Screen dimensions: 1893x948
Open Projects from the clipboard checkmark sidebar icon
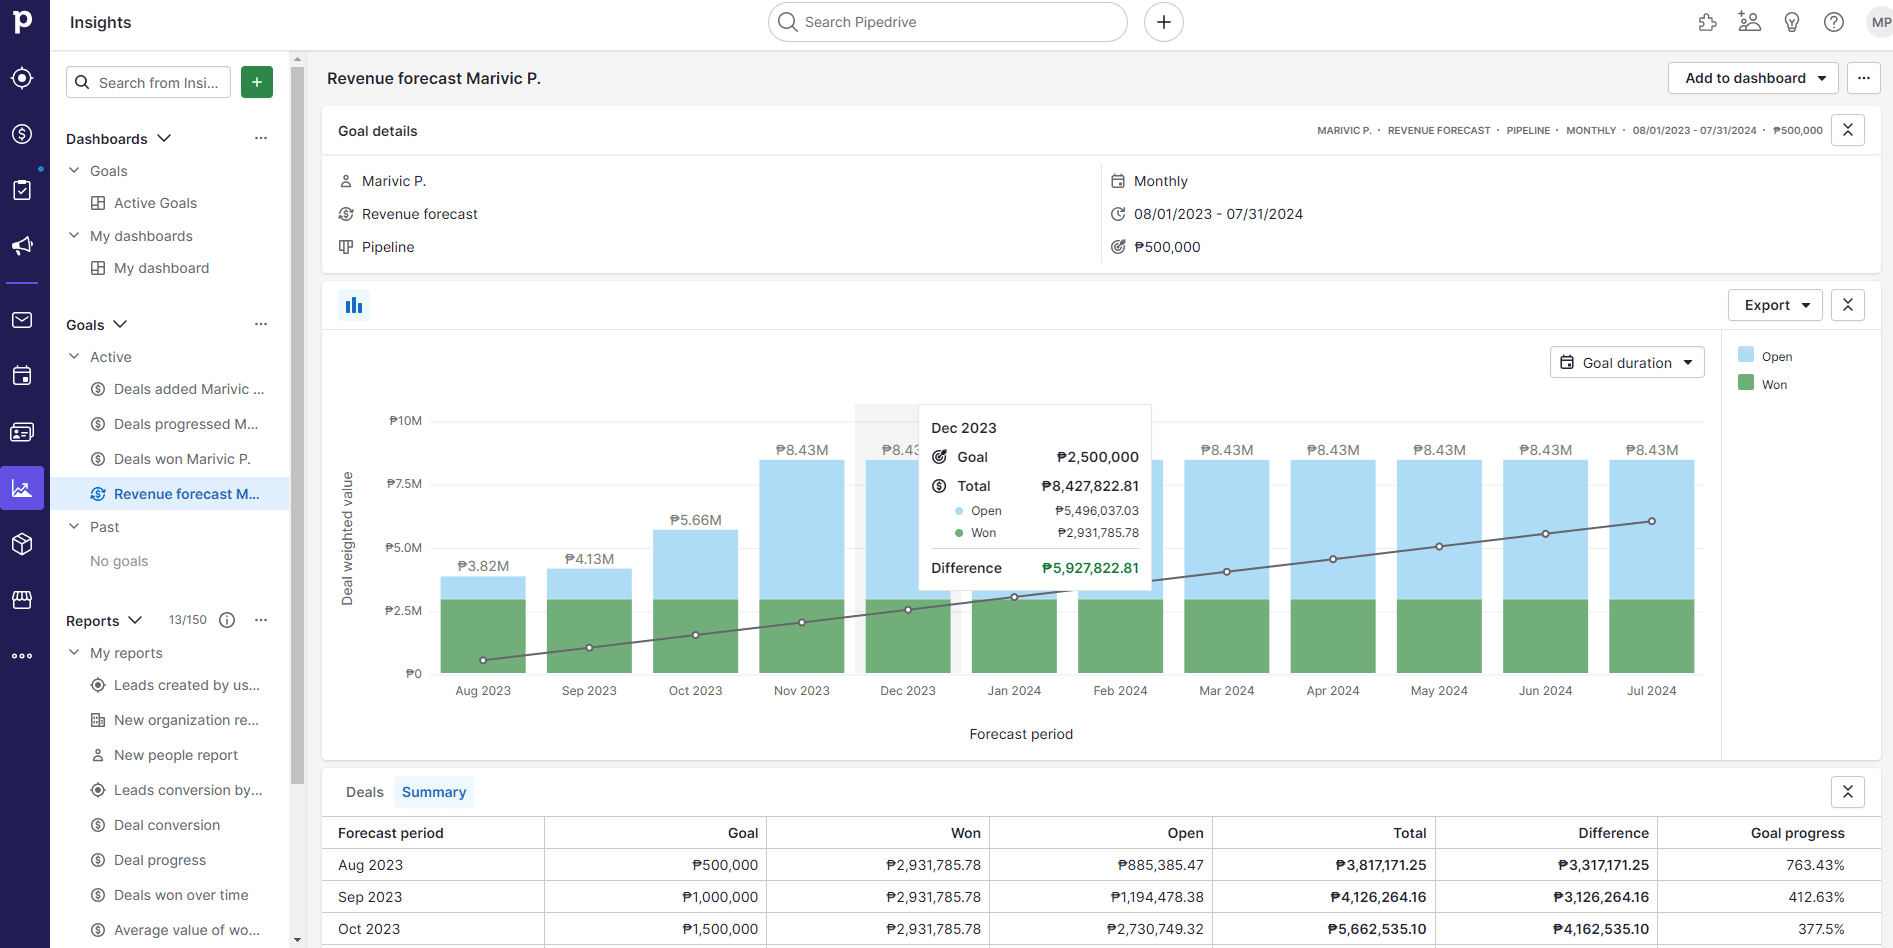click(22, 190)
